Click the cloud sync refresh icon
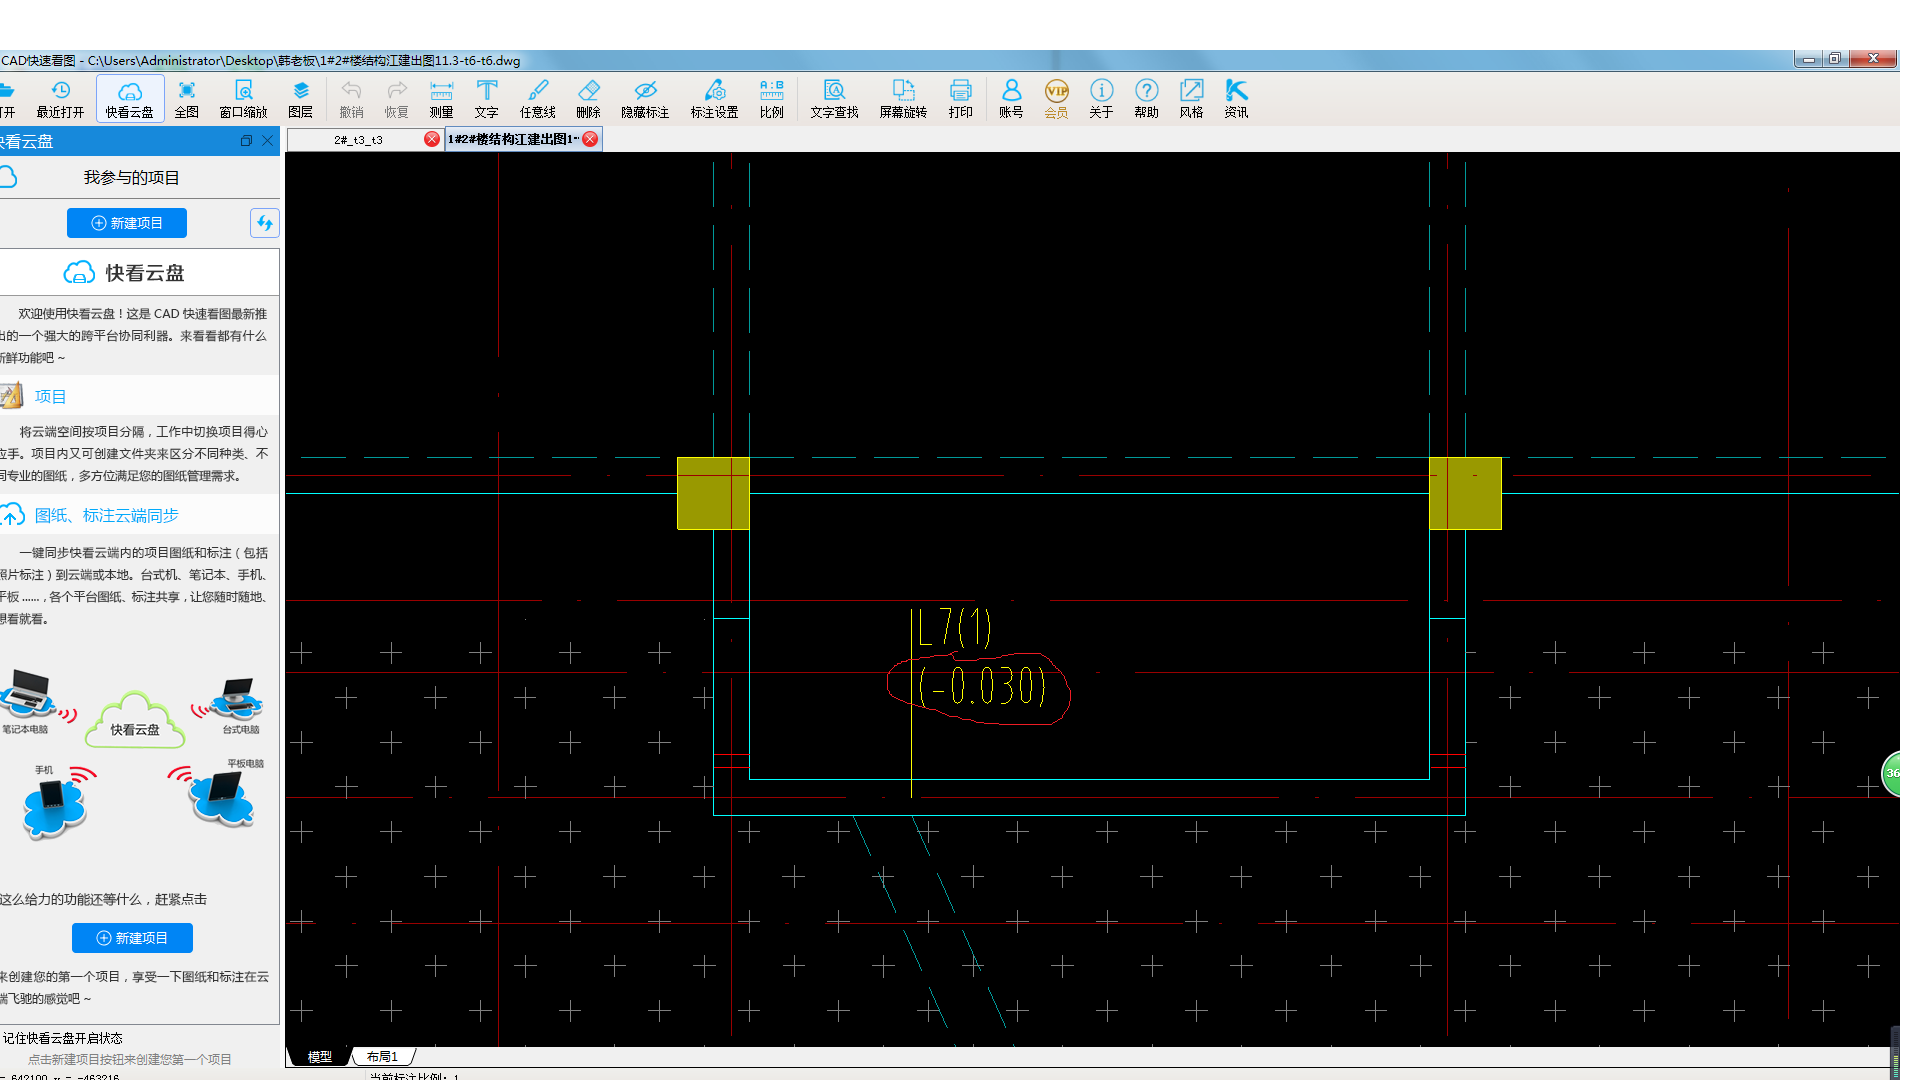The image size is (1920, 1080). coord(264,223)
